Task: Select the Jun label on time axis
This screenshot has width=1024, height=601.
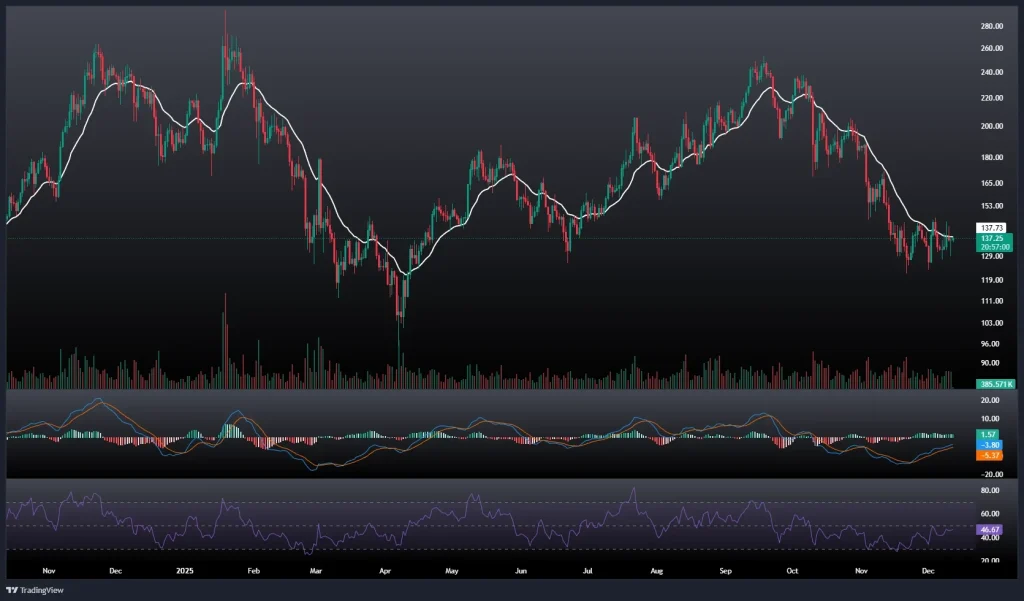Action: click(520, 570)
